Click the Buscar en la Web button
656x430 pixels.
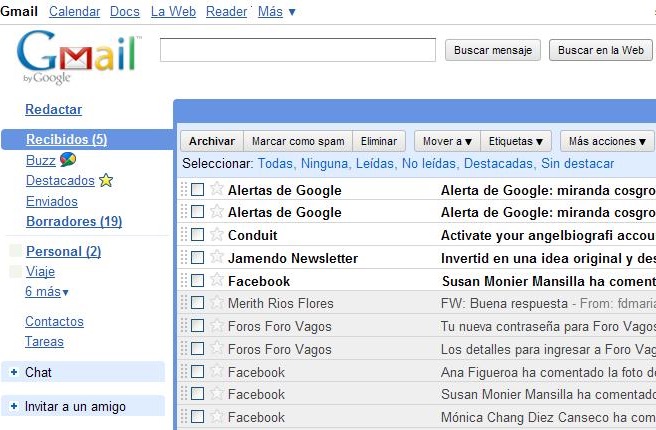coord(601,50)
